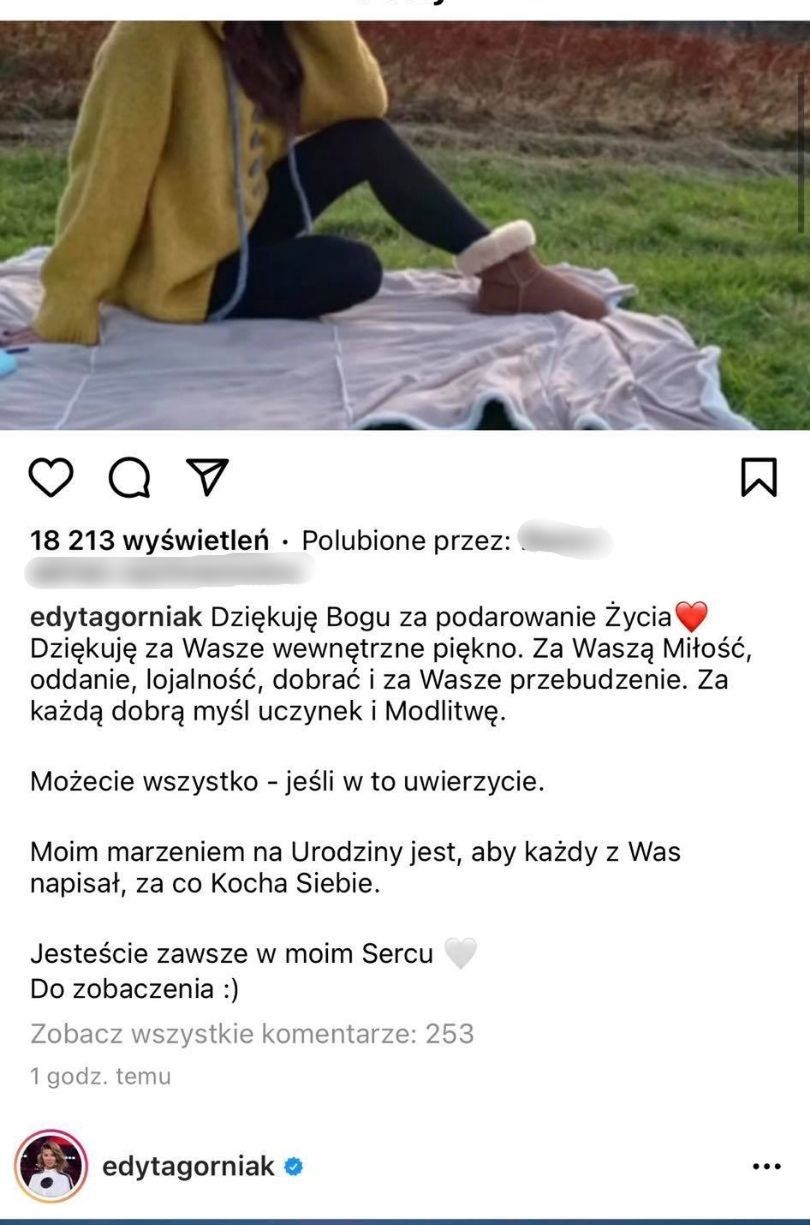Click the "18 213 wyświetleń" view count
Image resolution: width=810 pixels, height=1225 pixels.
click(150, 541)
